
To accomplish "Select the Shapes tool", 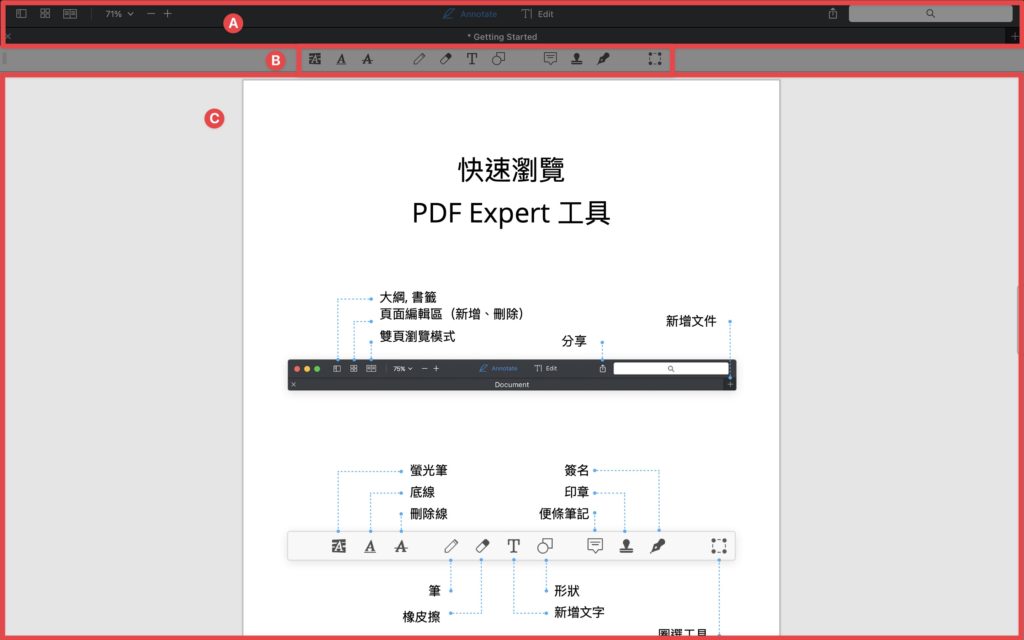I will [498, 59].
